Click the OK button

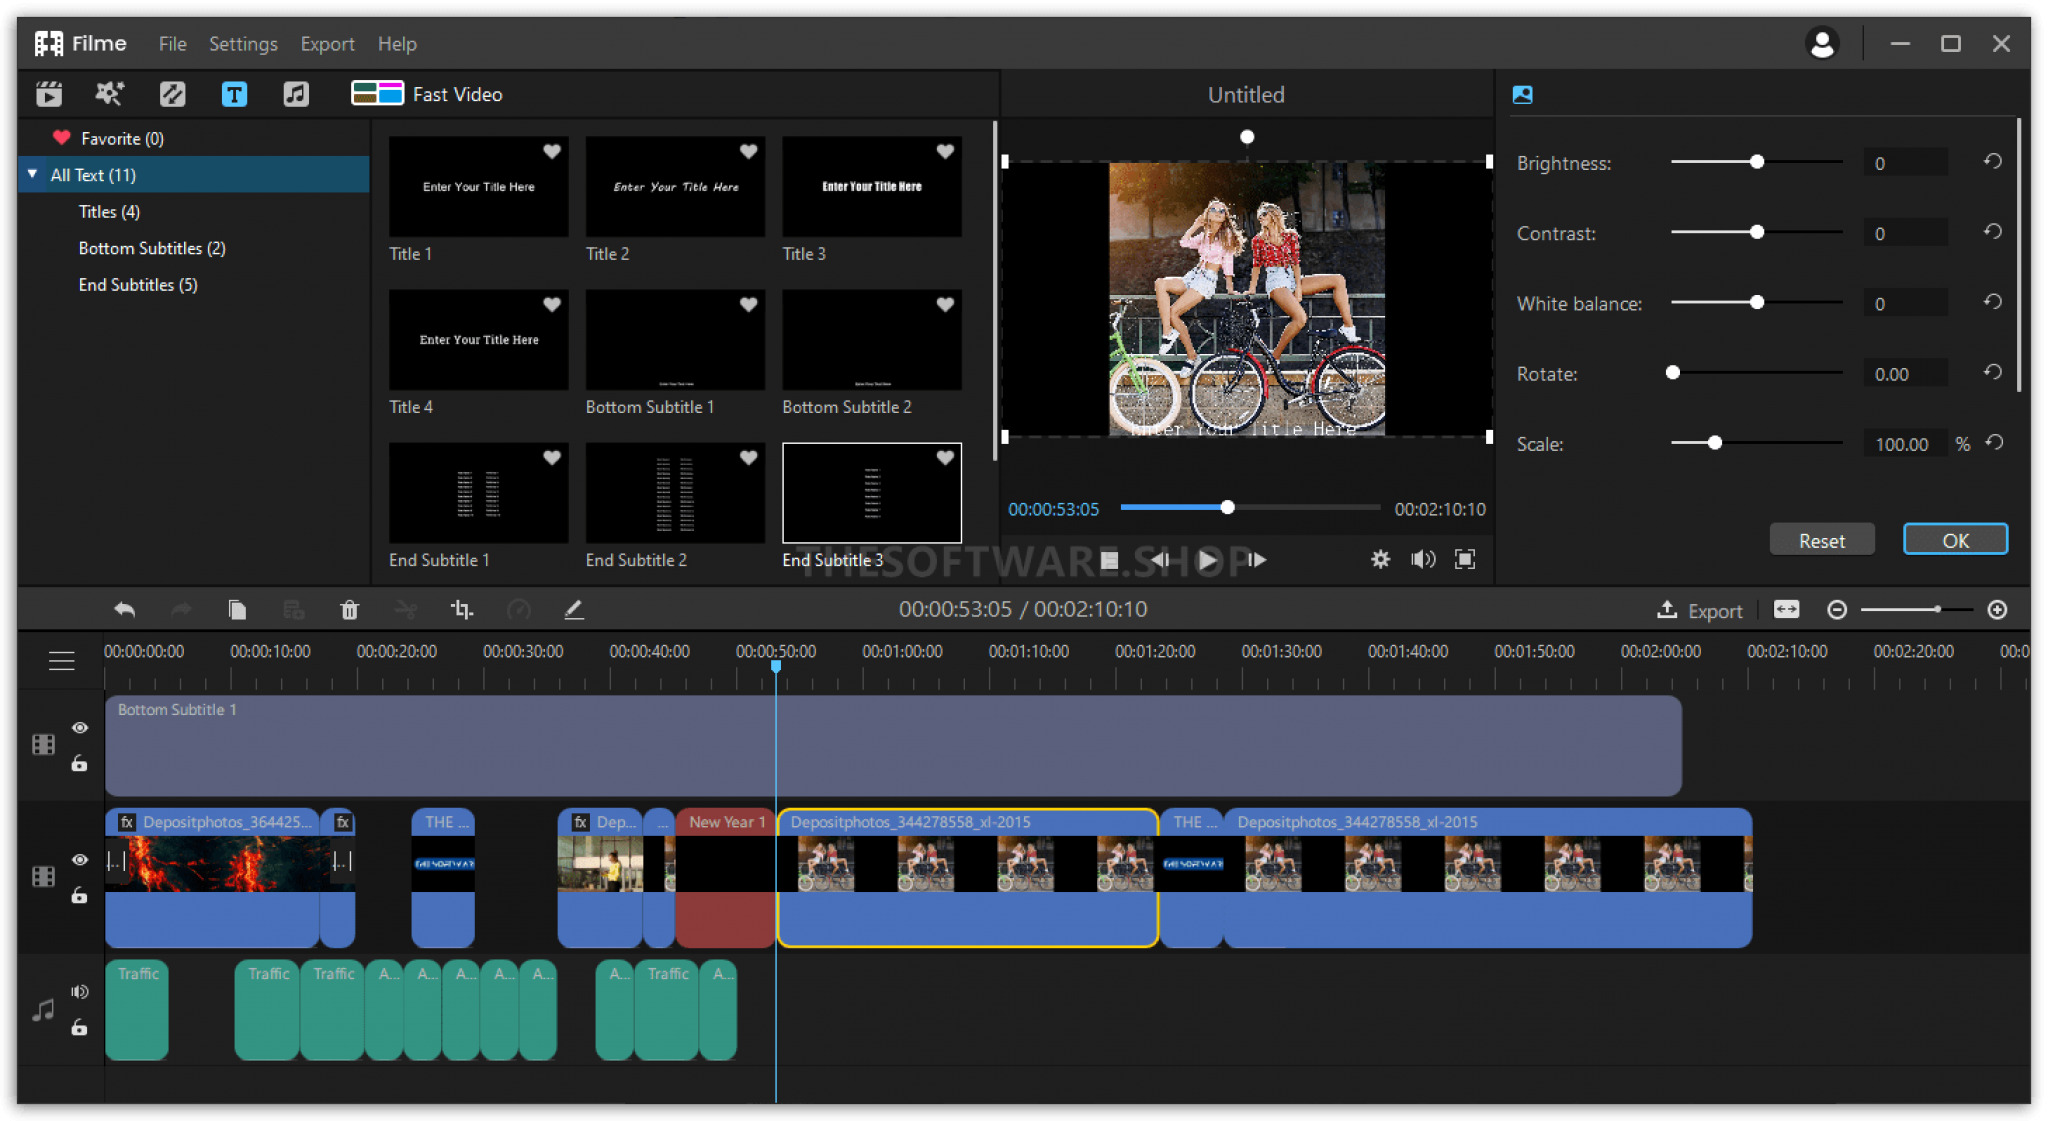(x=1955, y=540)
